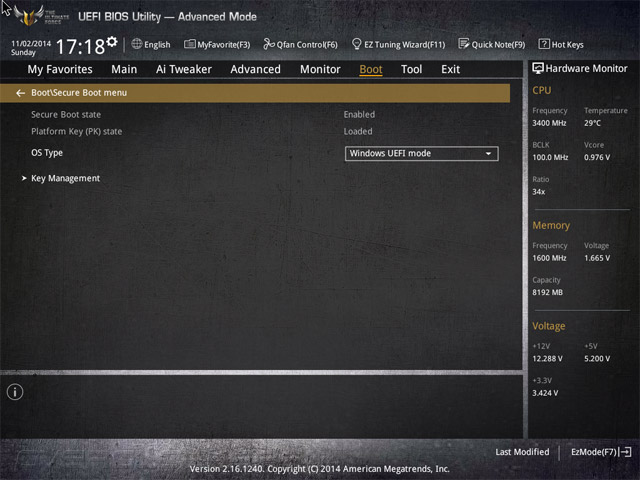Open Key Management entry
640x480 pixels.
coord(65,178)
